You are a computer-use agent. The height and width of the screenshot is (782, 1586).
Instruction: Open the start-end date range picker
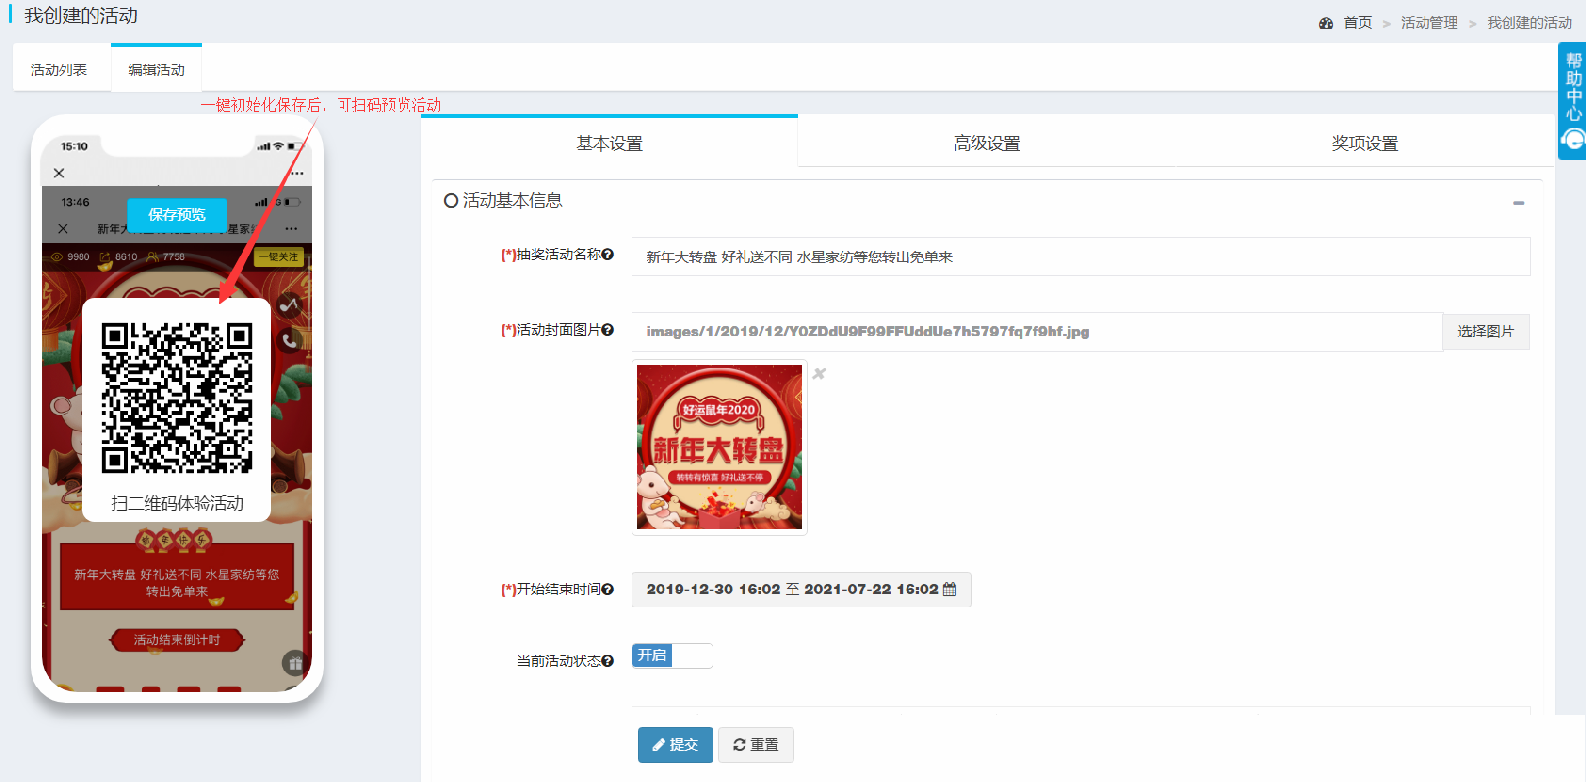pyautogui.click(x=801, y=589)
